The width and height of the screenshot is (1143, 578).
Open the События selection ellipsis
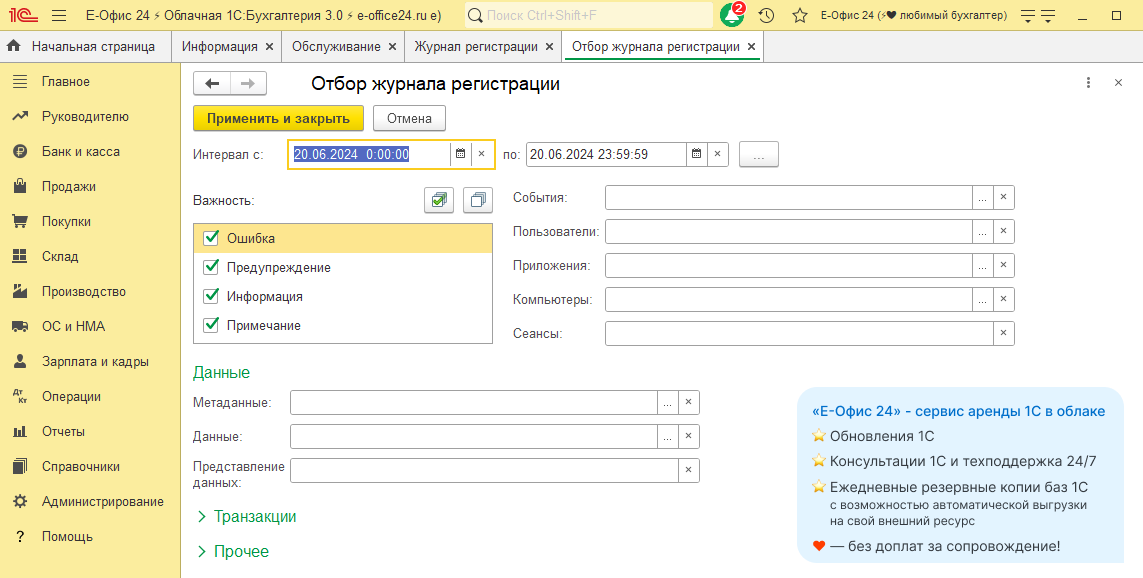(x=983, y=197)
